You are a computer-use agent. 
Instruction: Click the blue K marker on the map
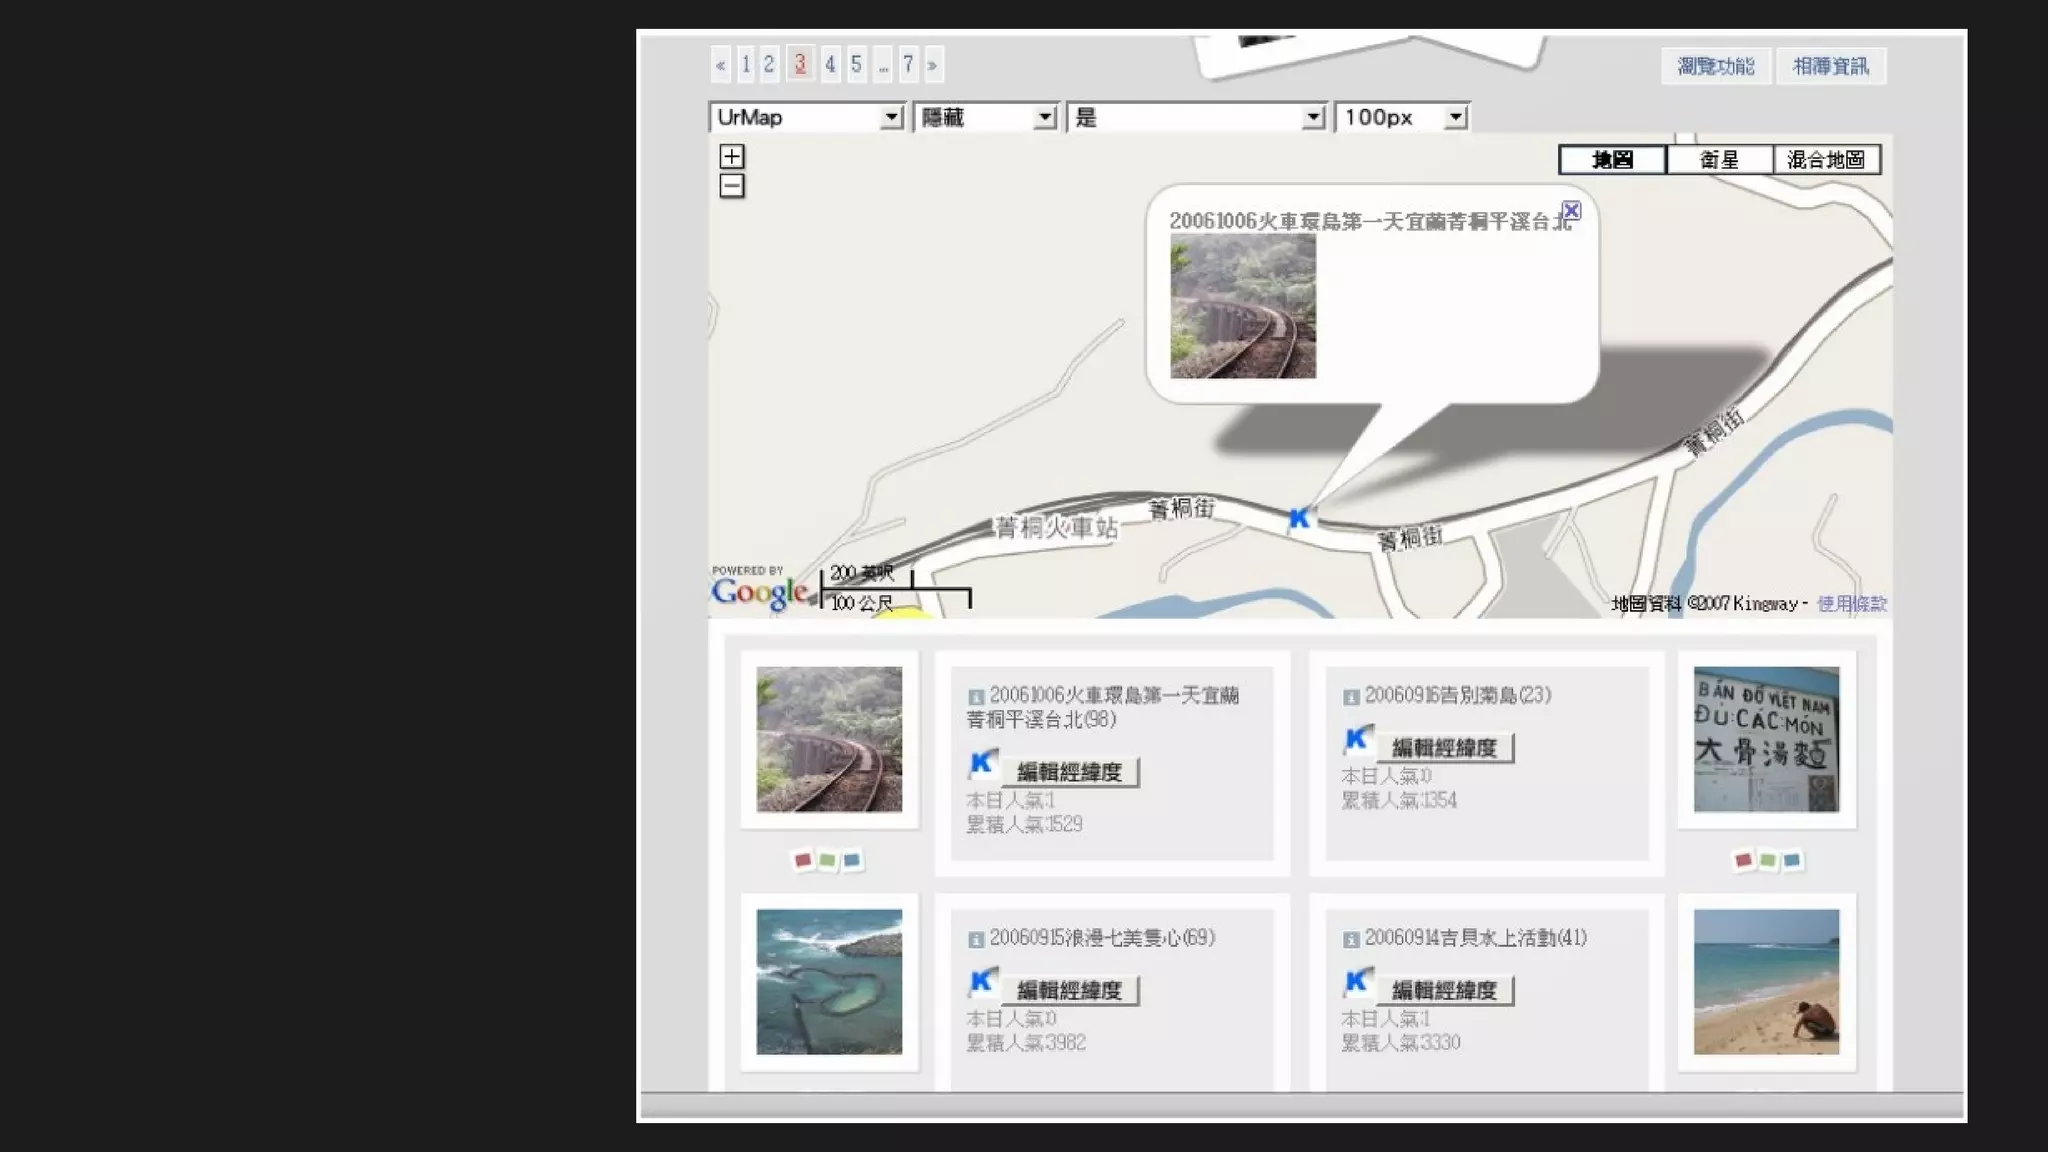point(1298,518)
